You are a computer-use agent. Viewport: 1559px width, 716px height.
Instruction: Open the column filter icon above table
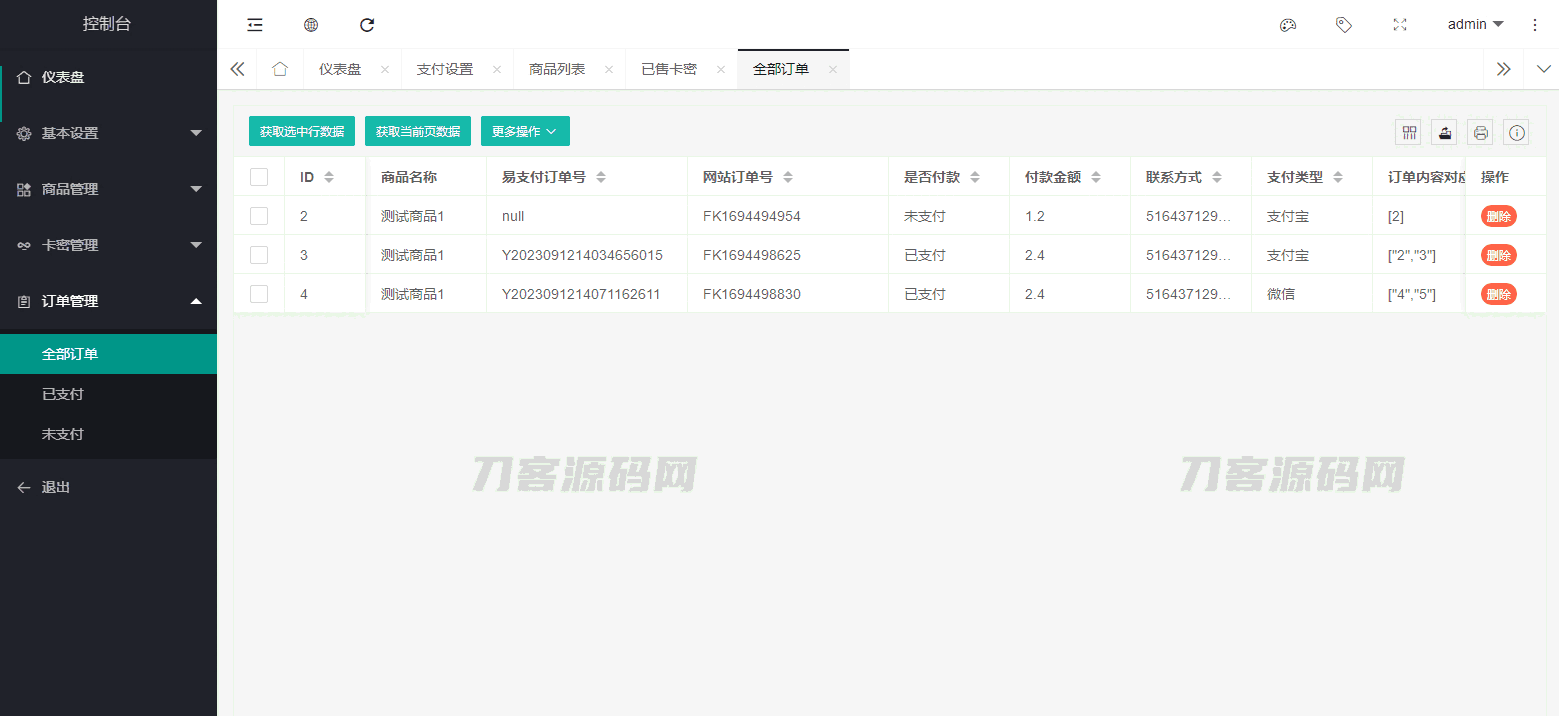click(1409, 132)
